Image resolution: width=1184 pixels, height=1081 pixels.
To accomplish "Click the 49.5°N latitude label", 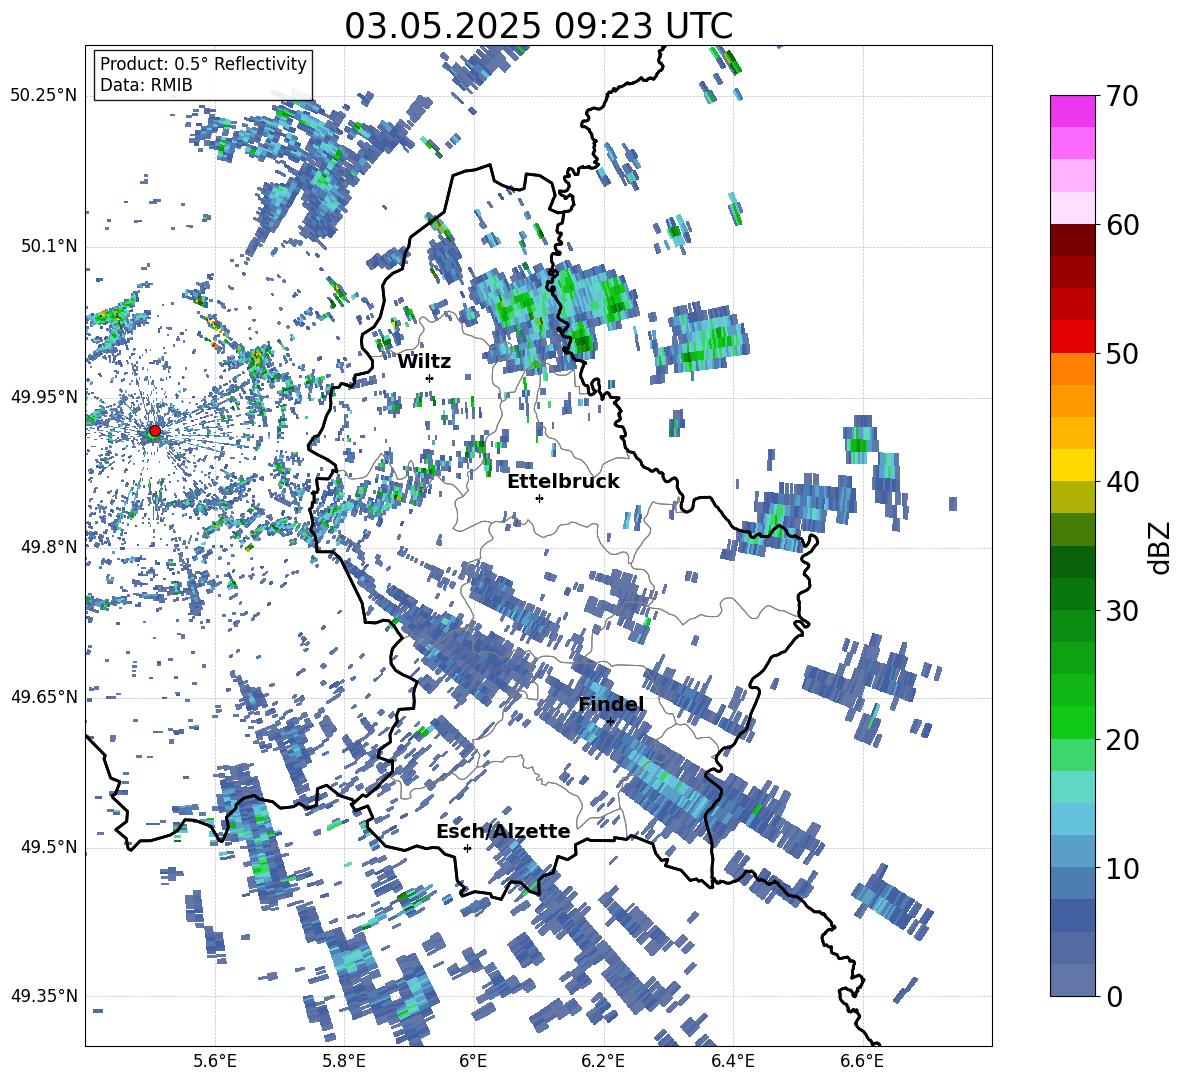I will 48,847.
